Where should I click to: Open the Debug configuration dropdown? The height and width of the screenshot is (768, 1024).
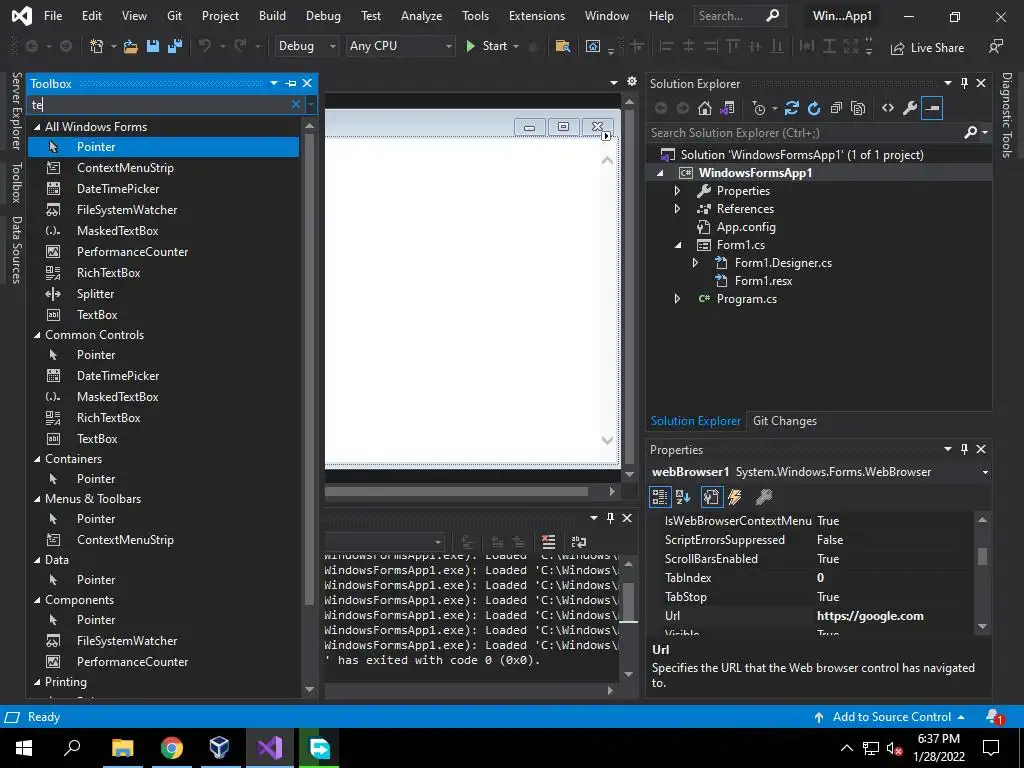point(332,46)
